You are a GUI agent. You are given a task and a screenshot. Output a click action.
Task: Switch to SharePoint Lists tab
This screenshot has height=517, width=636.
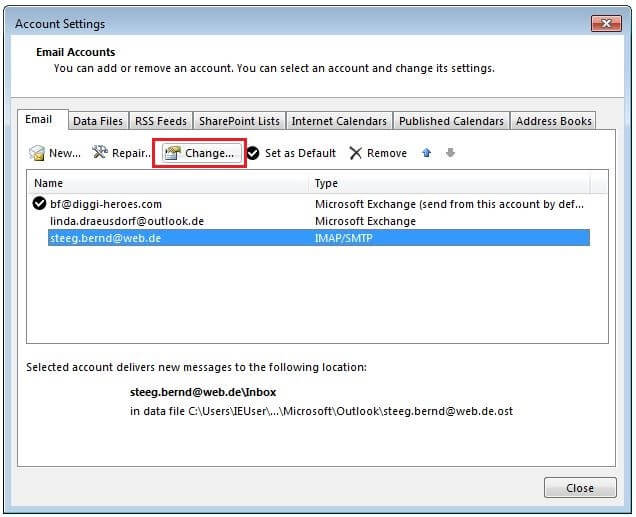click(x=239, y=121)
